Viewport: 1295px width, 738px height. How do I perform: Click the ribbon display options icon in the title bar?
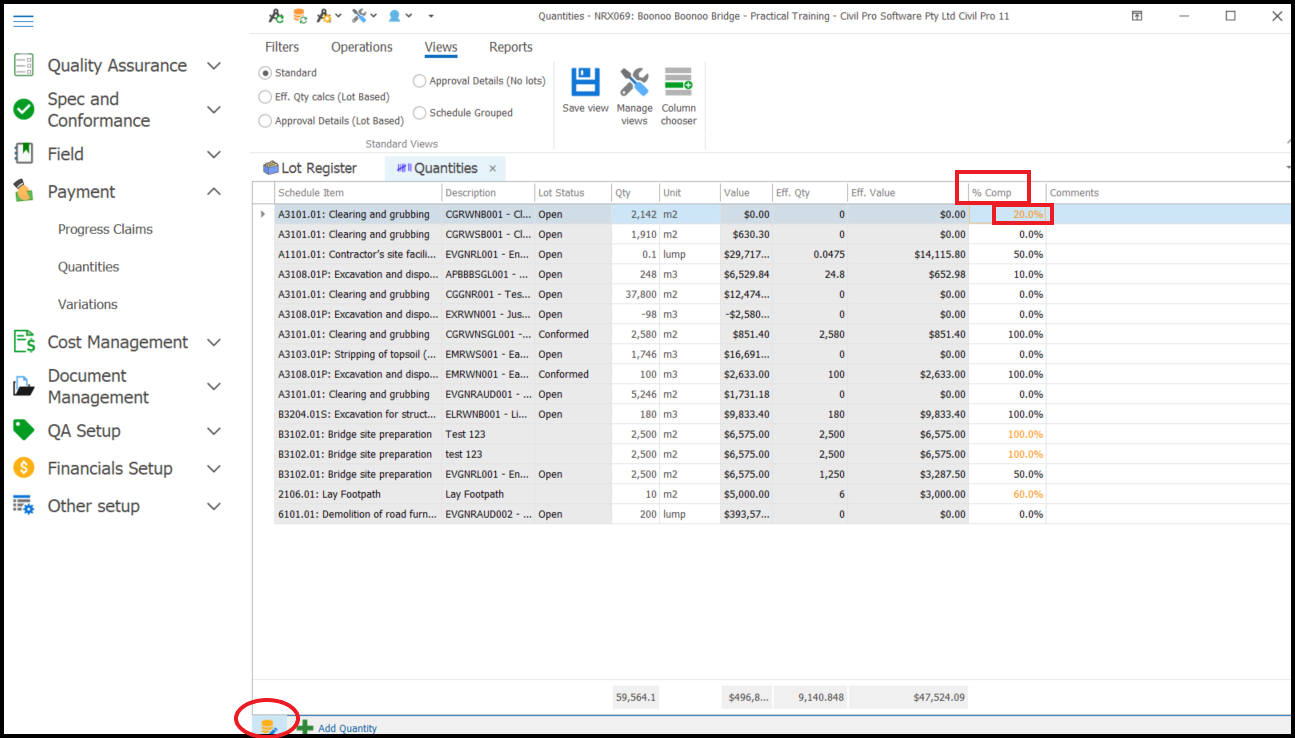point(1137,16)
